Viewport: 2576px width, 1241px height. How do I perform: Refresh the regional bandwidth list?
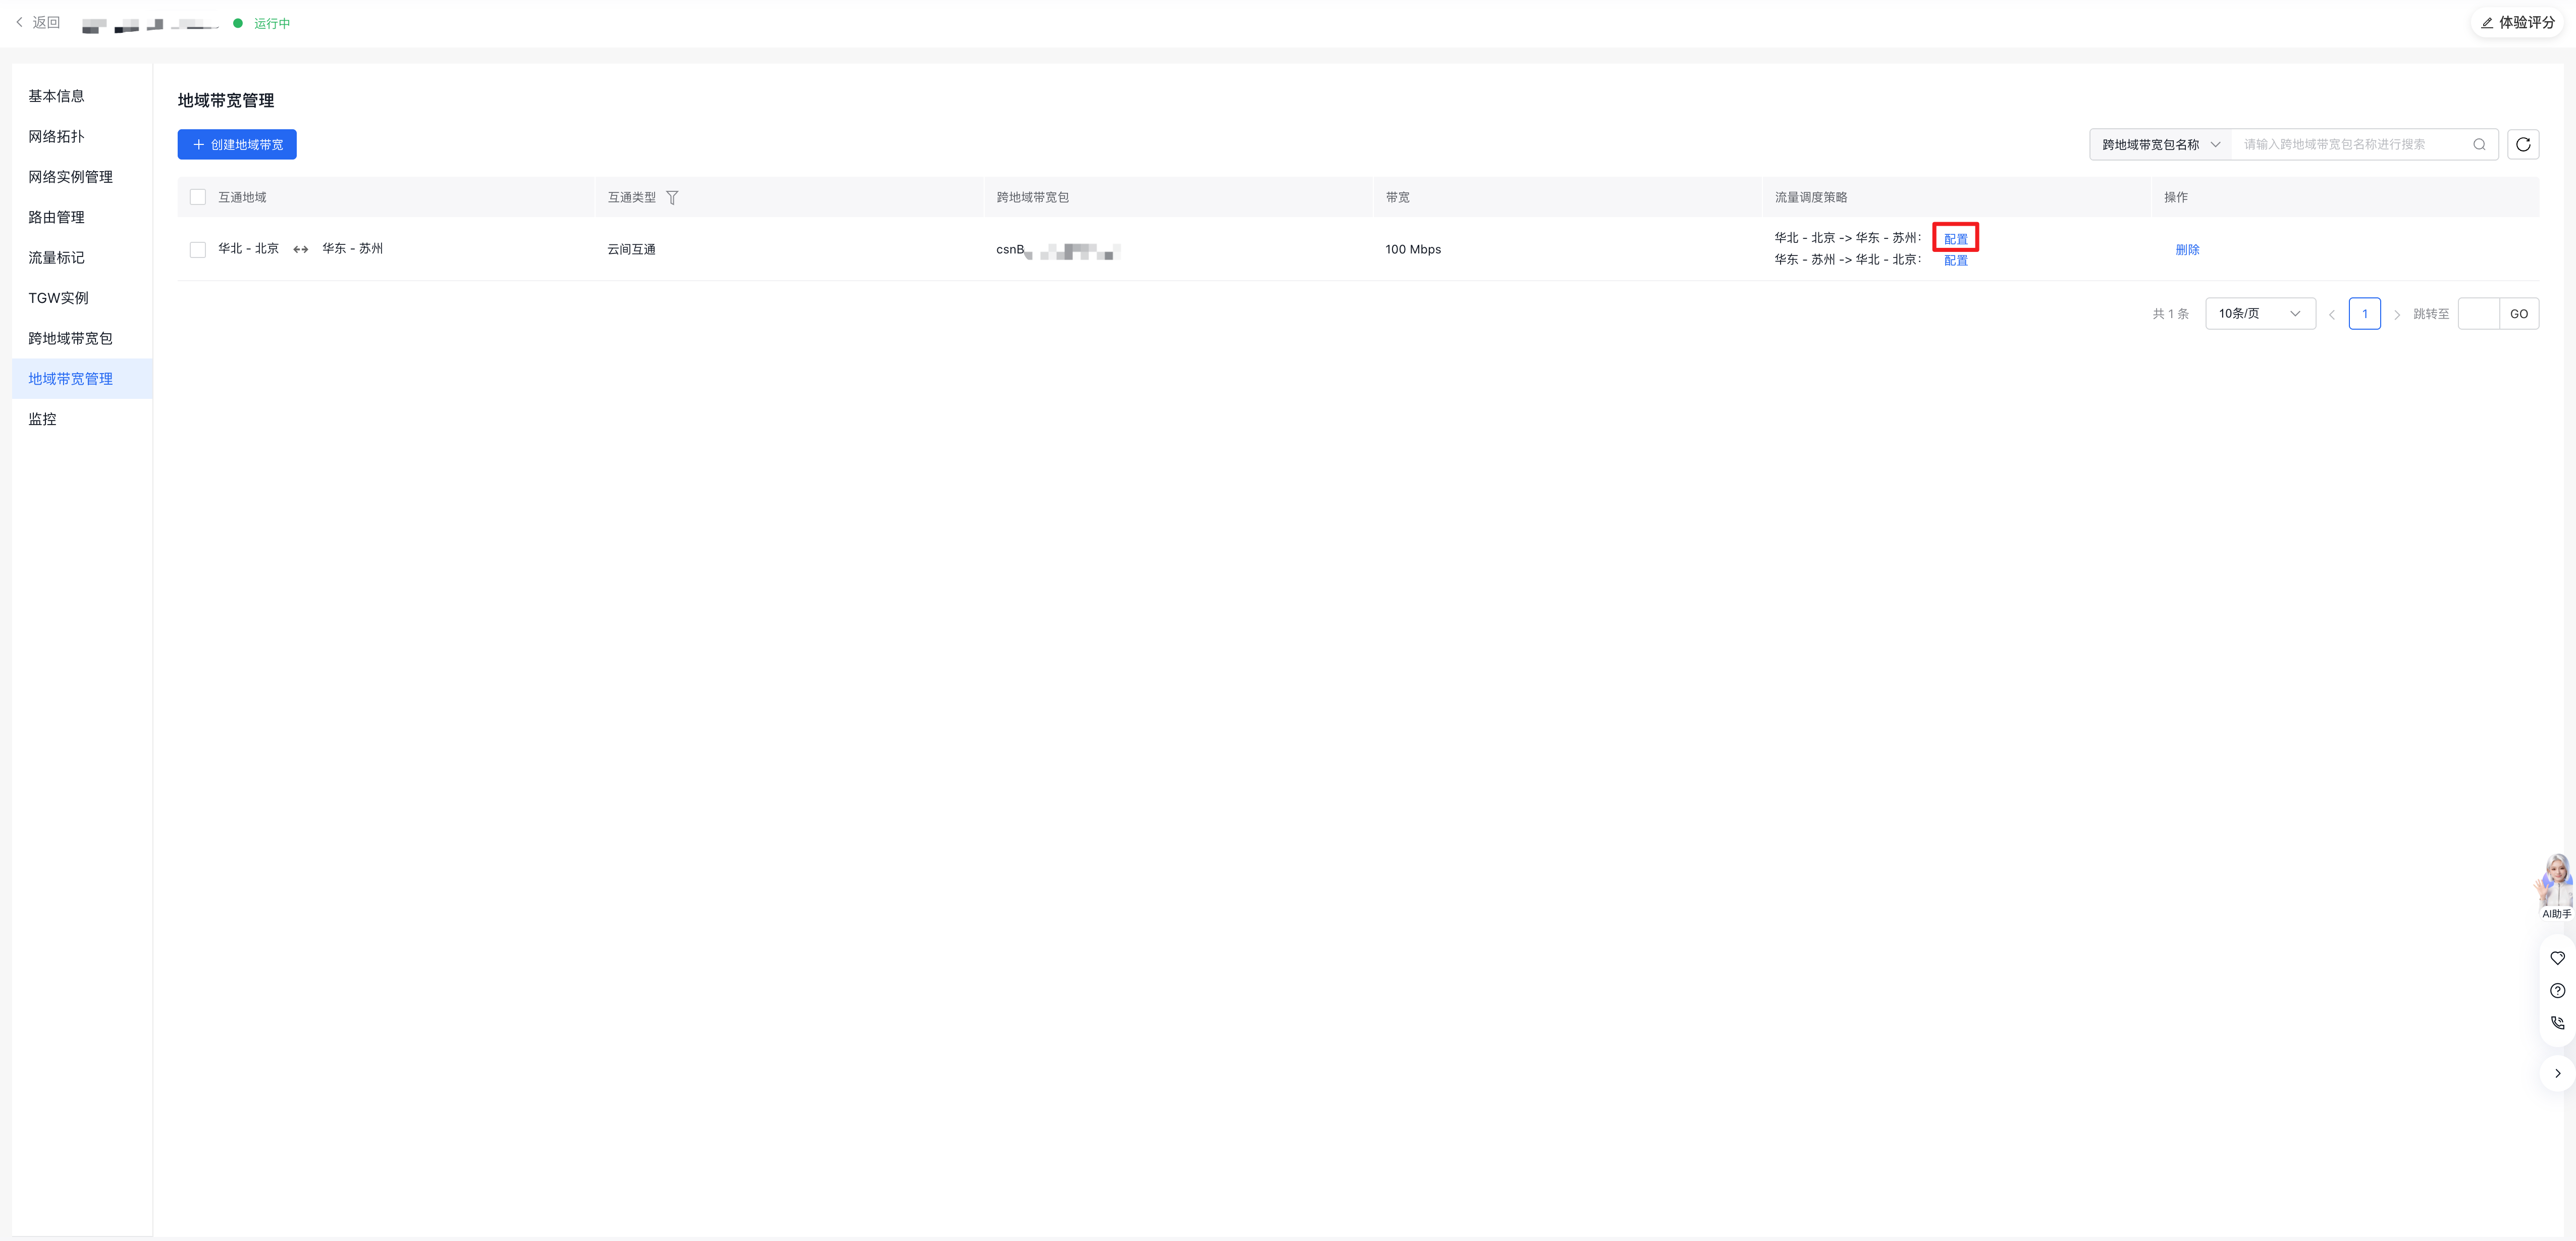(2523, 144)
